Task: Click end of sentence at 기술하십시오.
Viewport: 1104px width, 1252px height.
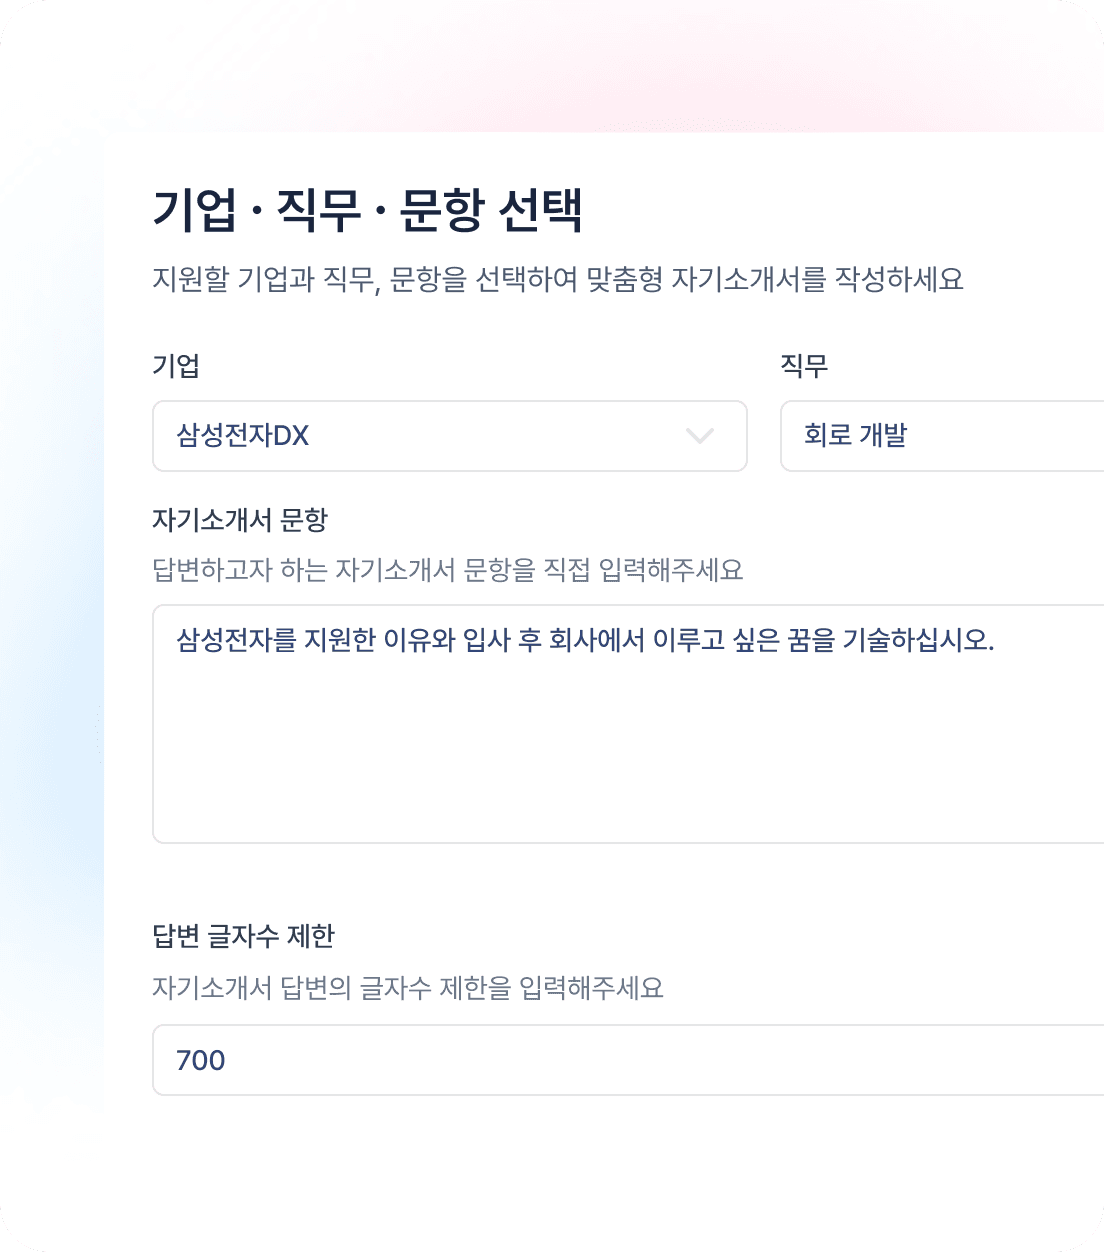Action: pyautogui.click(x=994, y=640)
